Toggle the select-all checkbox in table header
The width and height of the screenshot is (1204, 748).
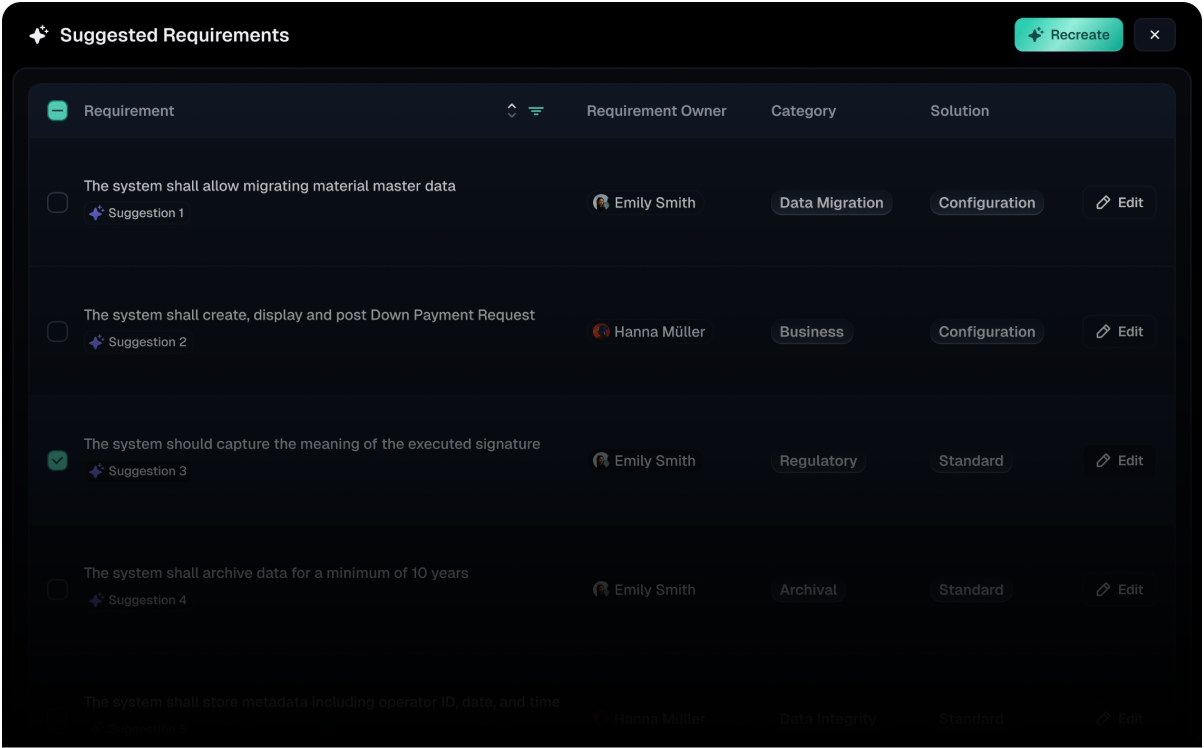[58, 111]
